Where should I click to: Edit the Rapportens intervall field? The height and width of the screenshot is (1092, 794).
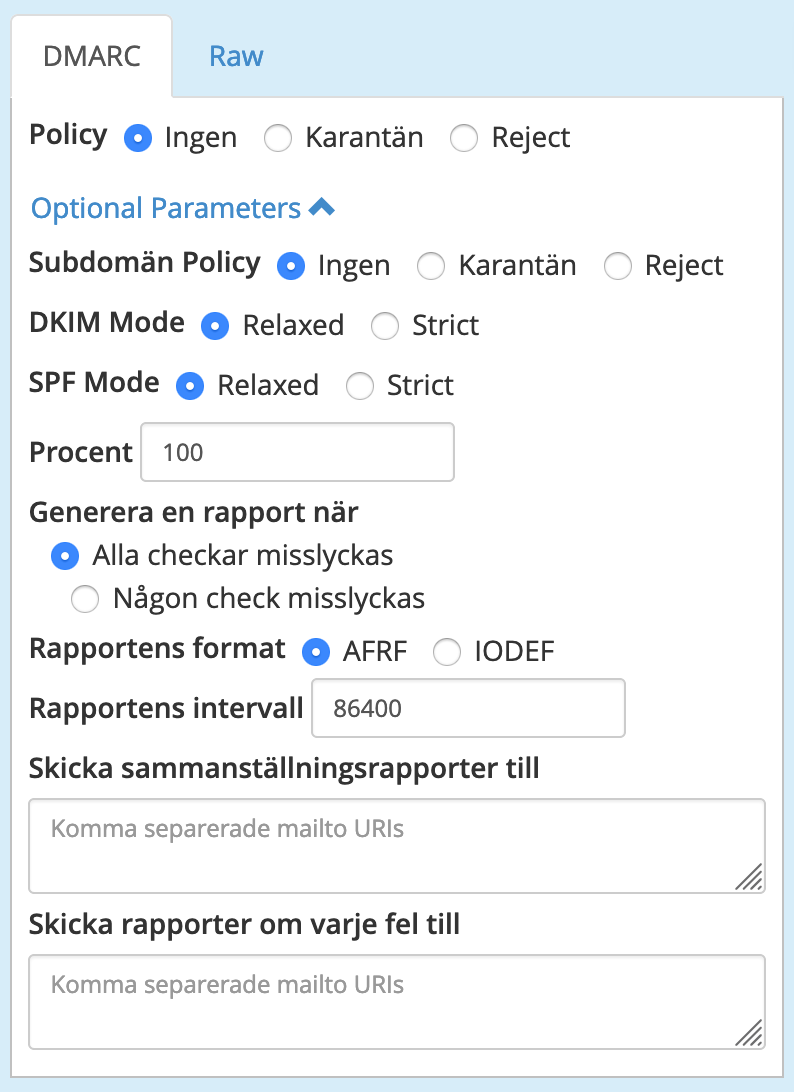(x=468, y=708)
